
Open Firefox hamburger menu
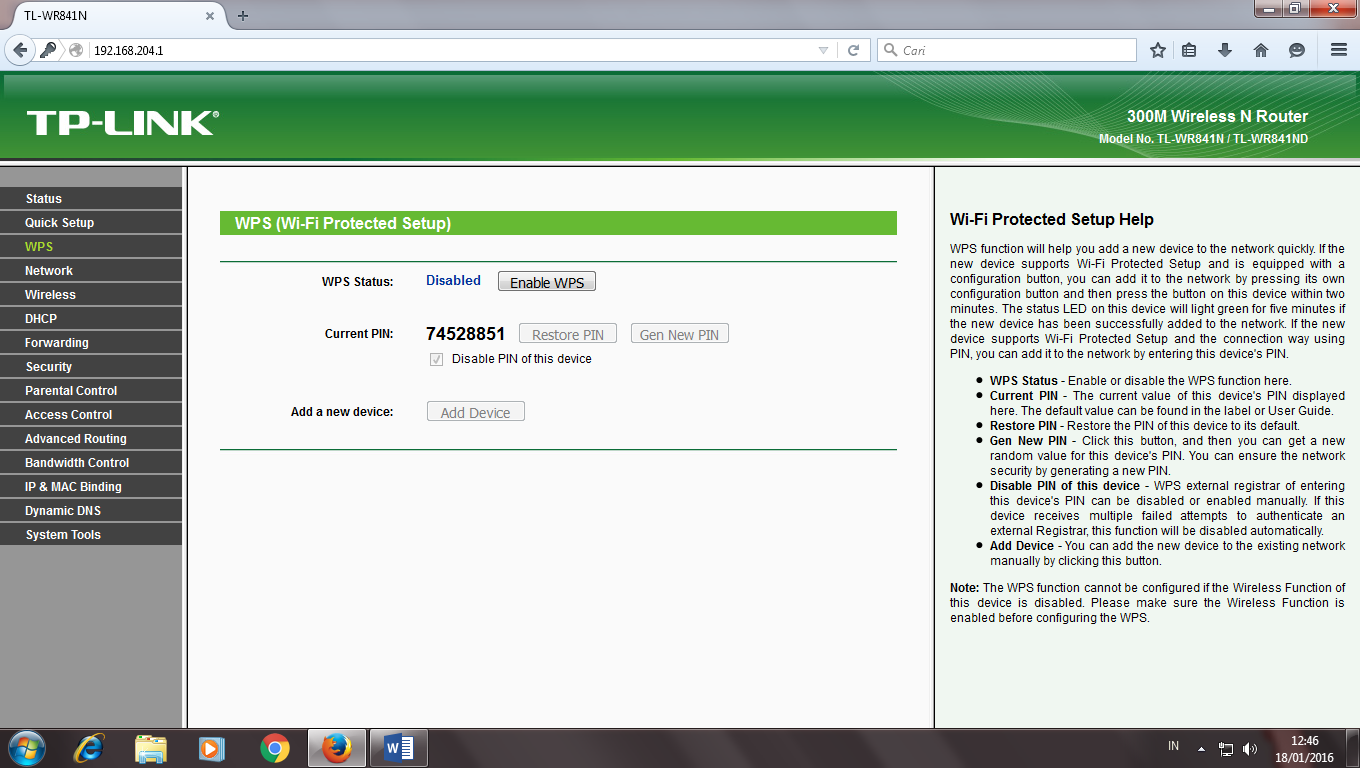click(x=1339, y=50)
